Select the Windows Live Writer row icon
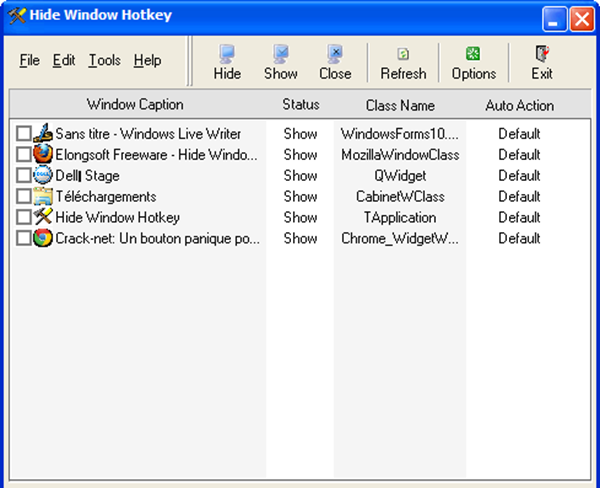Screen dimensions: 600x488 pyautogui.click(x=42, y=133)
